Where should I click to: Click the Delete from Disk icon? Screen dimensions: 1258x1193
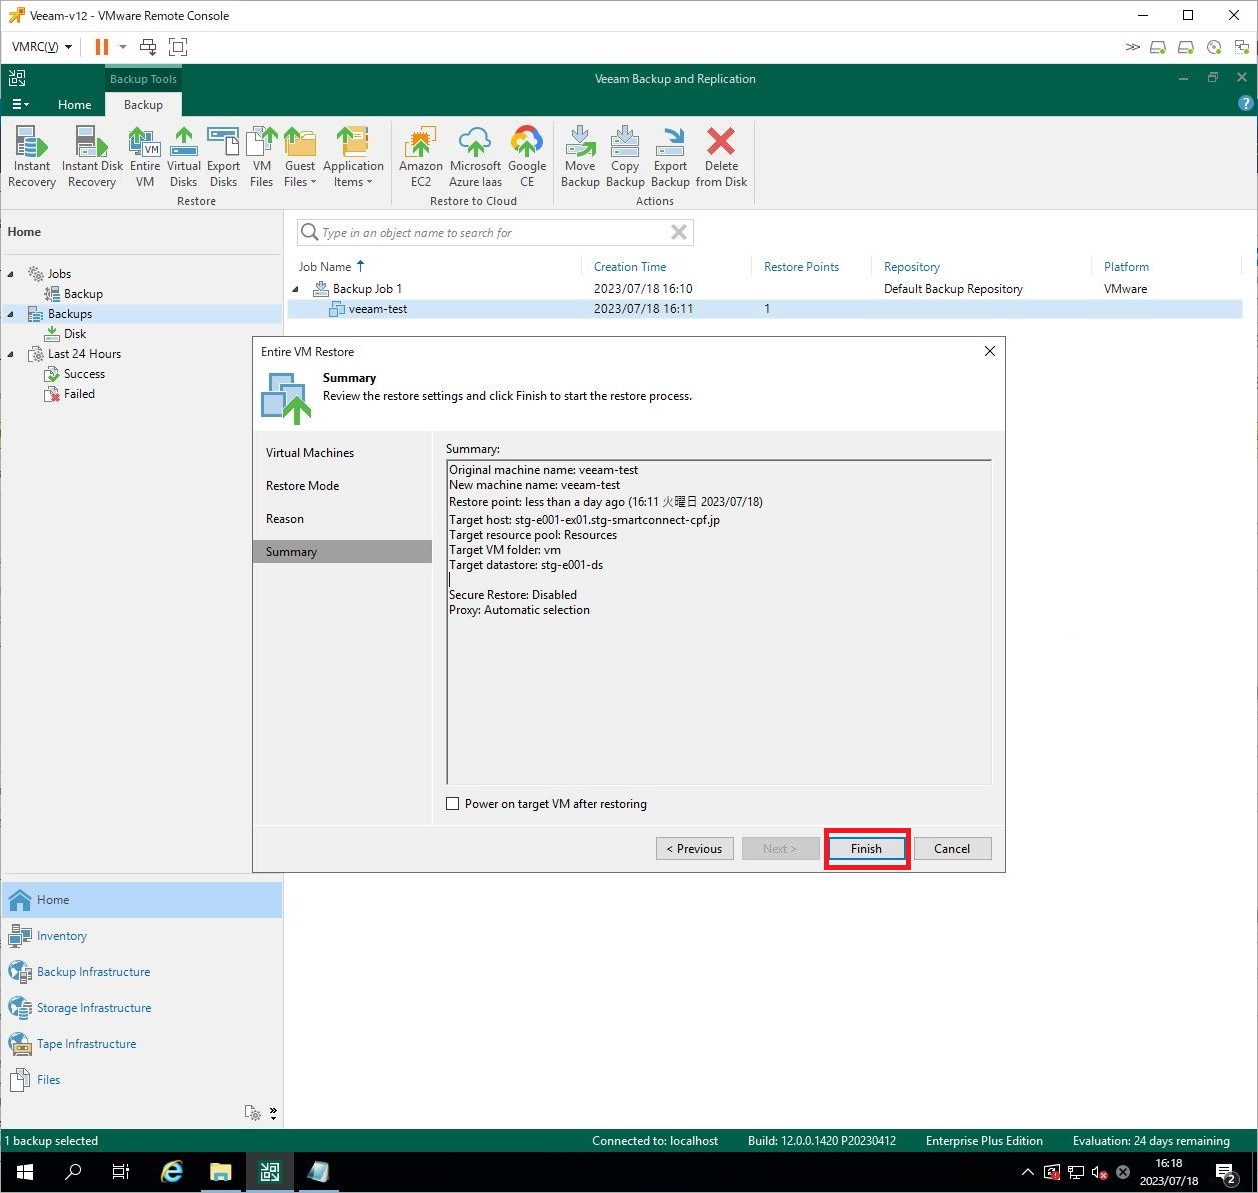coord(721,157)
